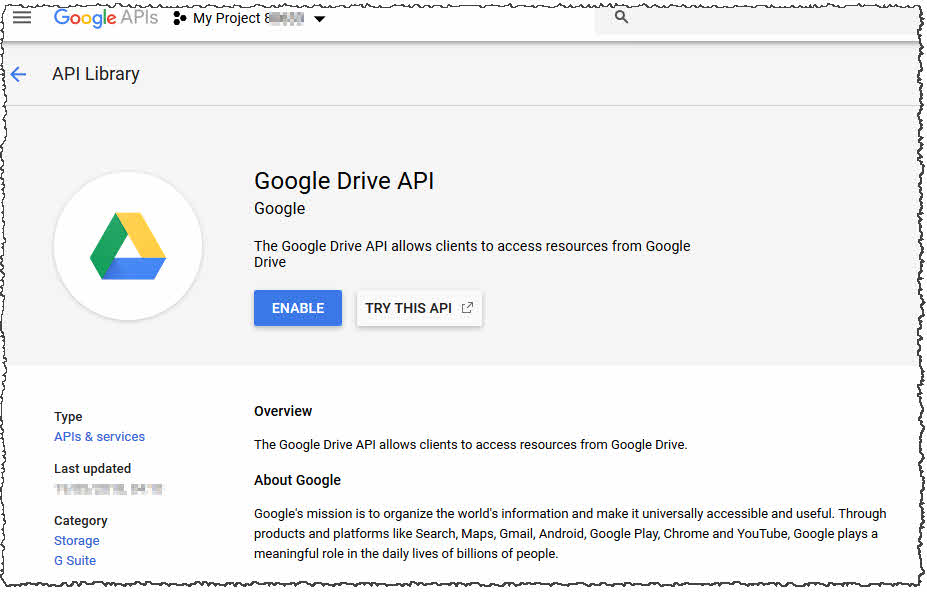
Task: Click the project hexagon icon beside My Project
Action: [x=179, y=18]
